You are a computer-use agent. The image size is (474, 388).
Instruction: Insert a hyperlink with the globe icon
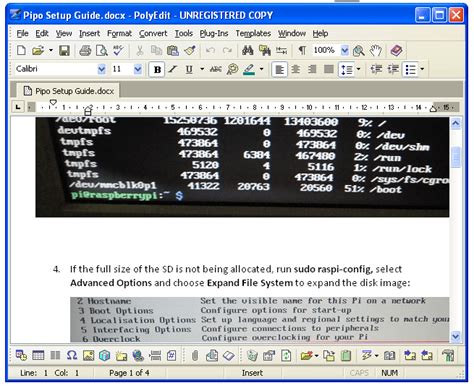tap(138, 355)
